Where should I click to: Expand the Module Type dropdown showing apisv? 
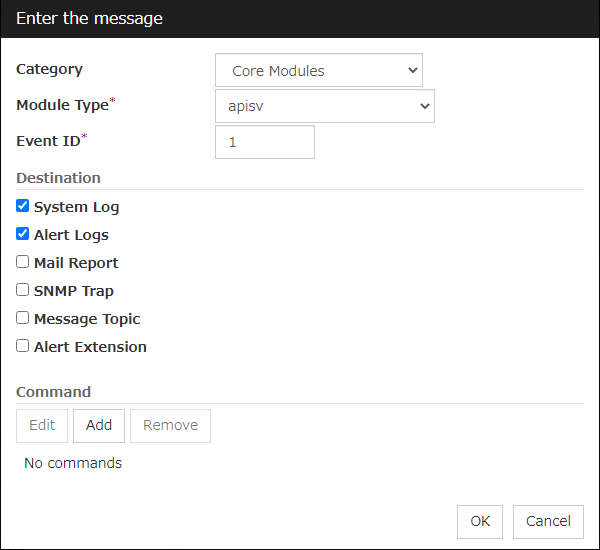click(324, 106)
